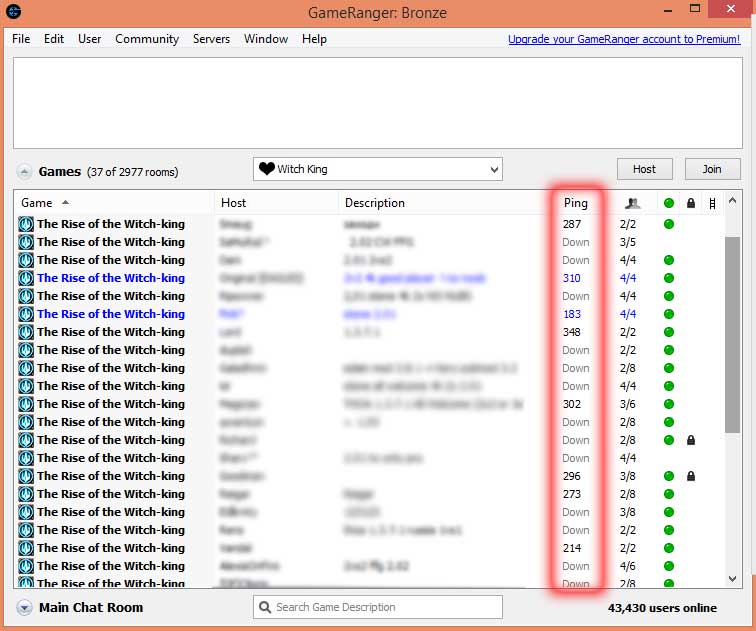756x631 pixels.
Task: Open the User menu
Action: (x=89, y=39)
